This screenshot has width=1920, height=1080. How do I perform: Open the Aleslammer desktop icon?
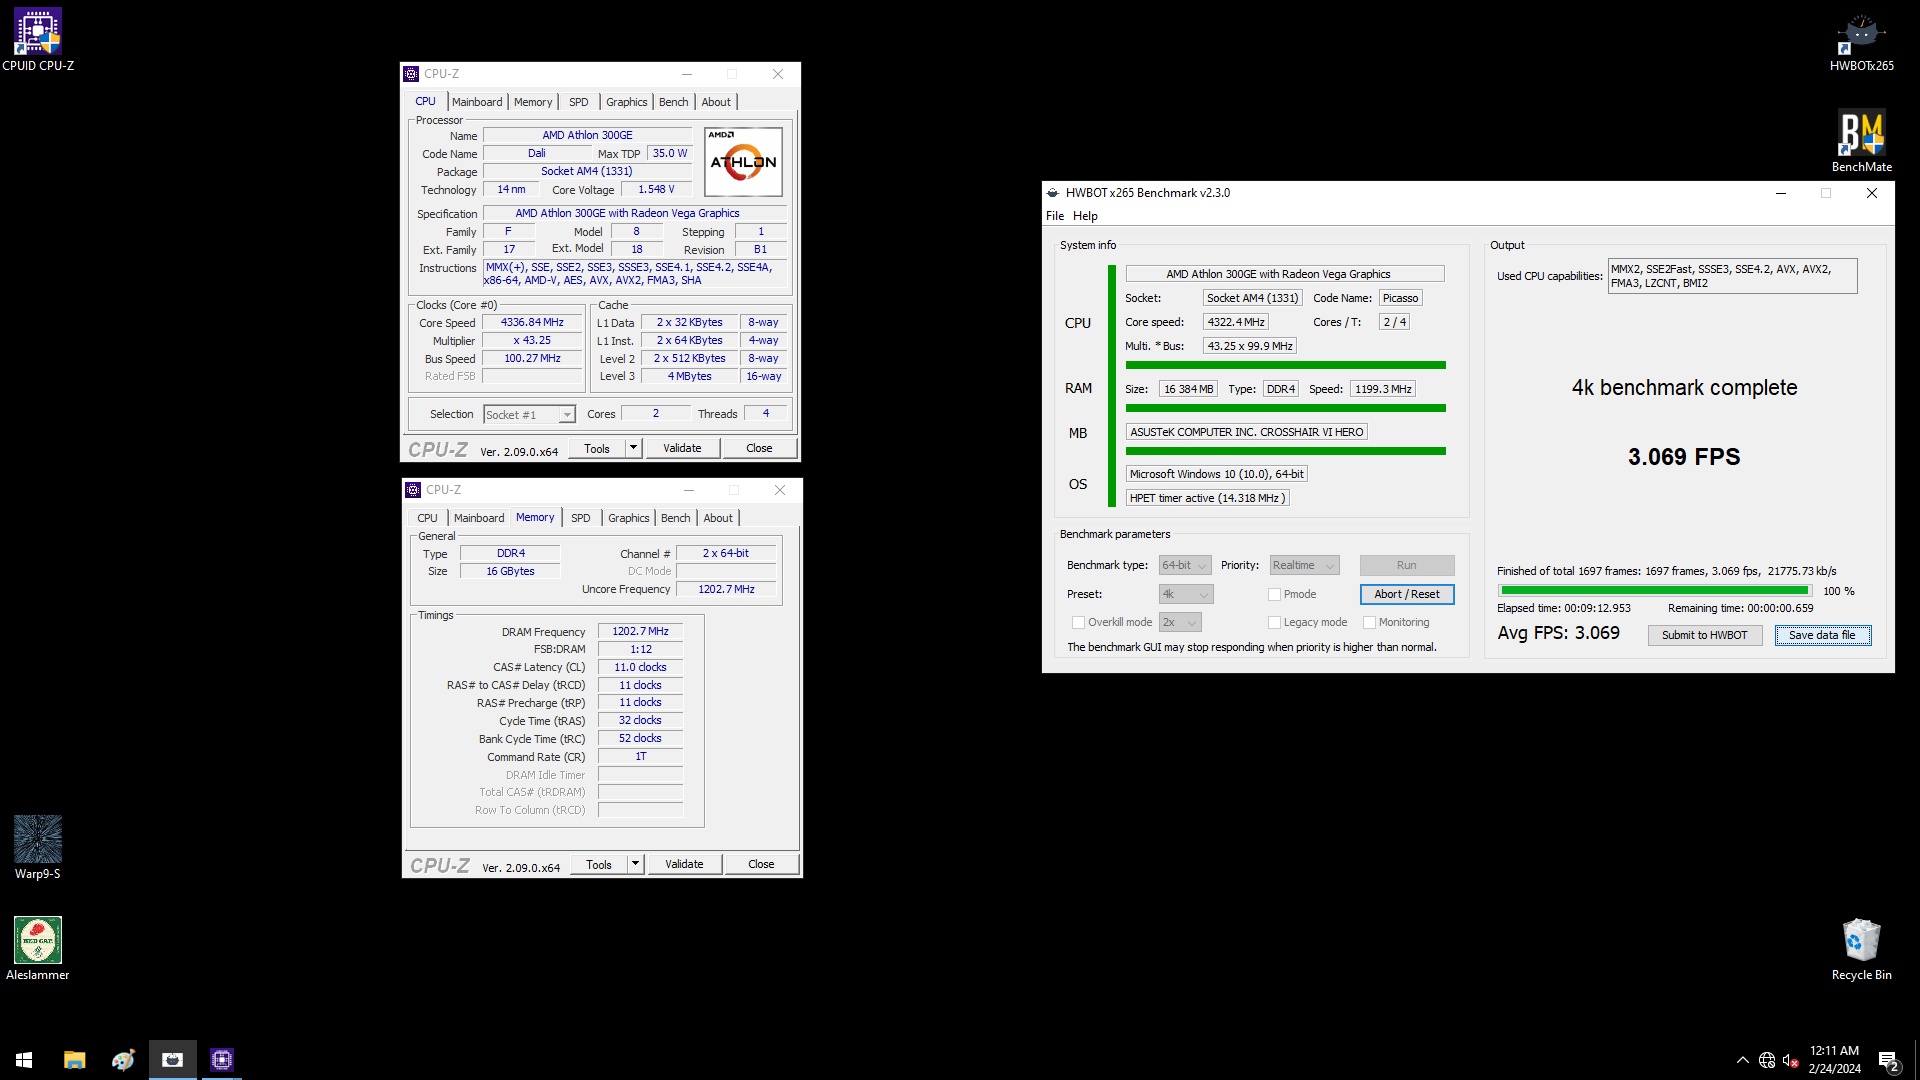coord(38,949)
